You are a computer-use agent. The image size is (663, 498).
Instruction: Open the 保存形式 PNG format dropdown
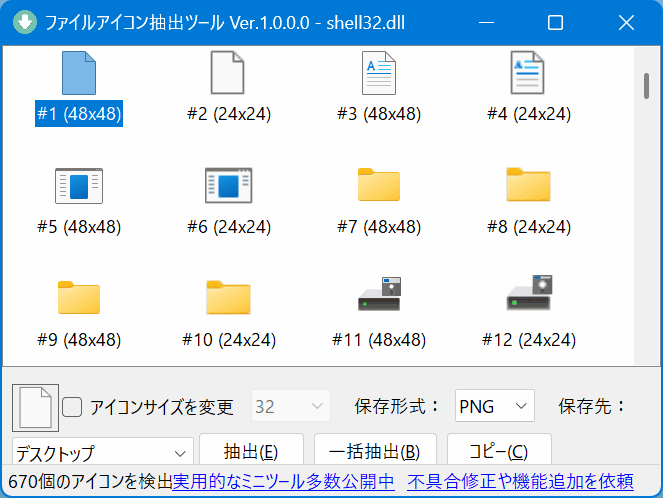pyautogui.click(x=494, y=406)
